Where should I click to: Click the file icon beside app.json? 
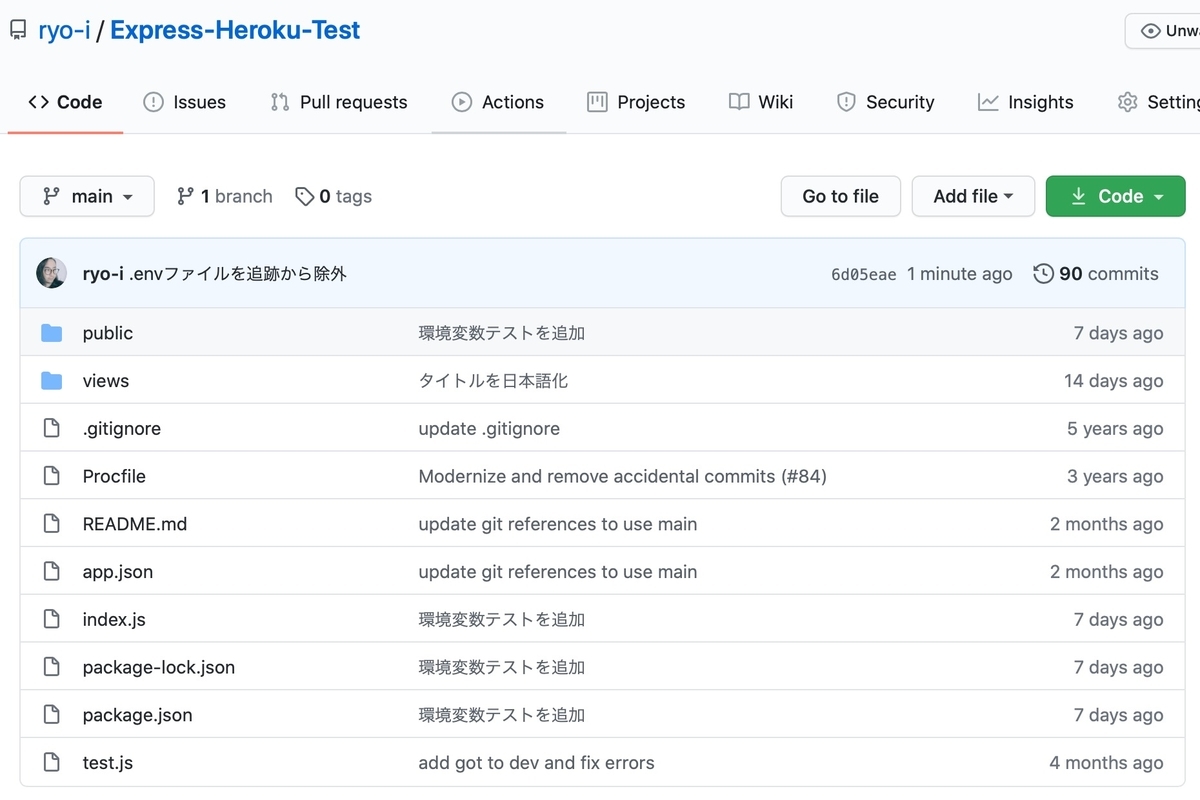point(52,572)
